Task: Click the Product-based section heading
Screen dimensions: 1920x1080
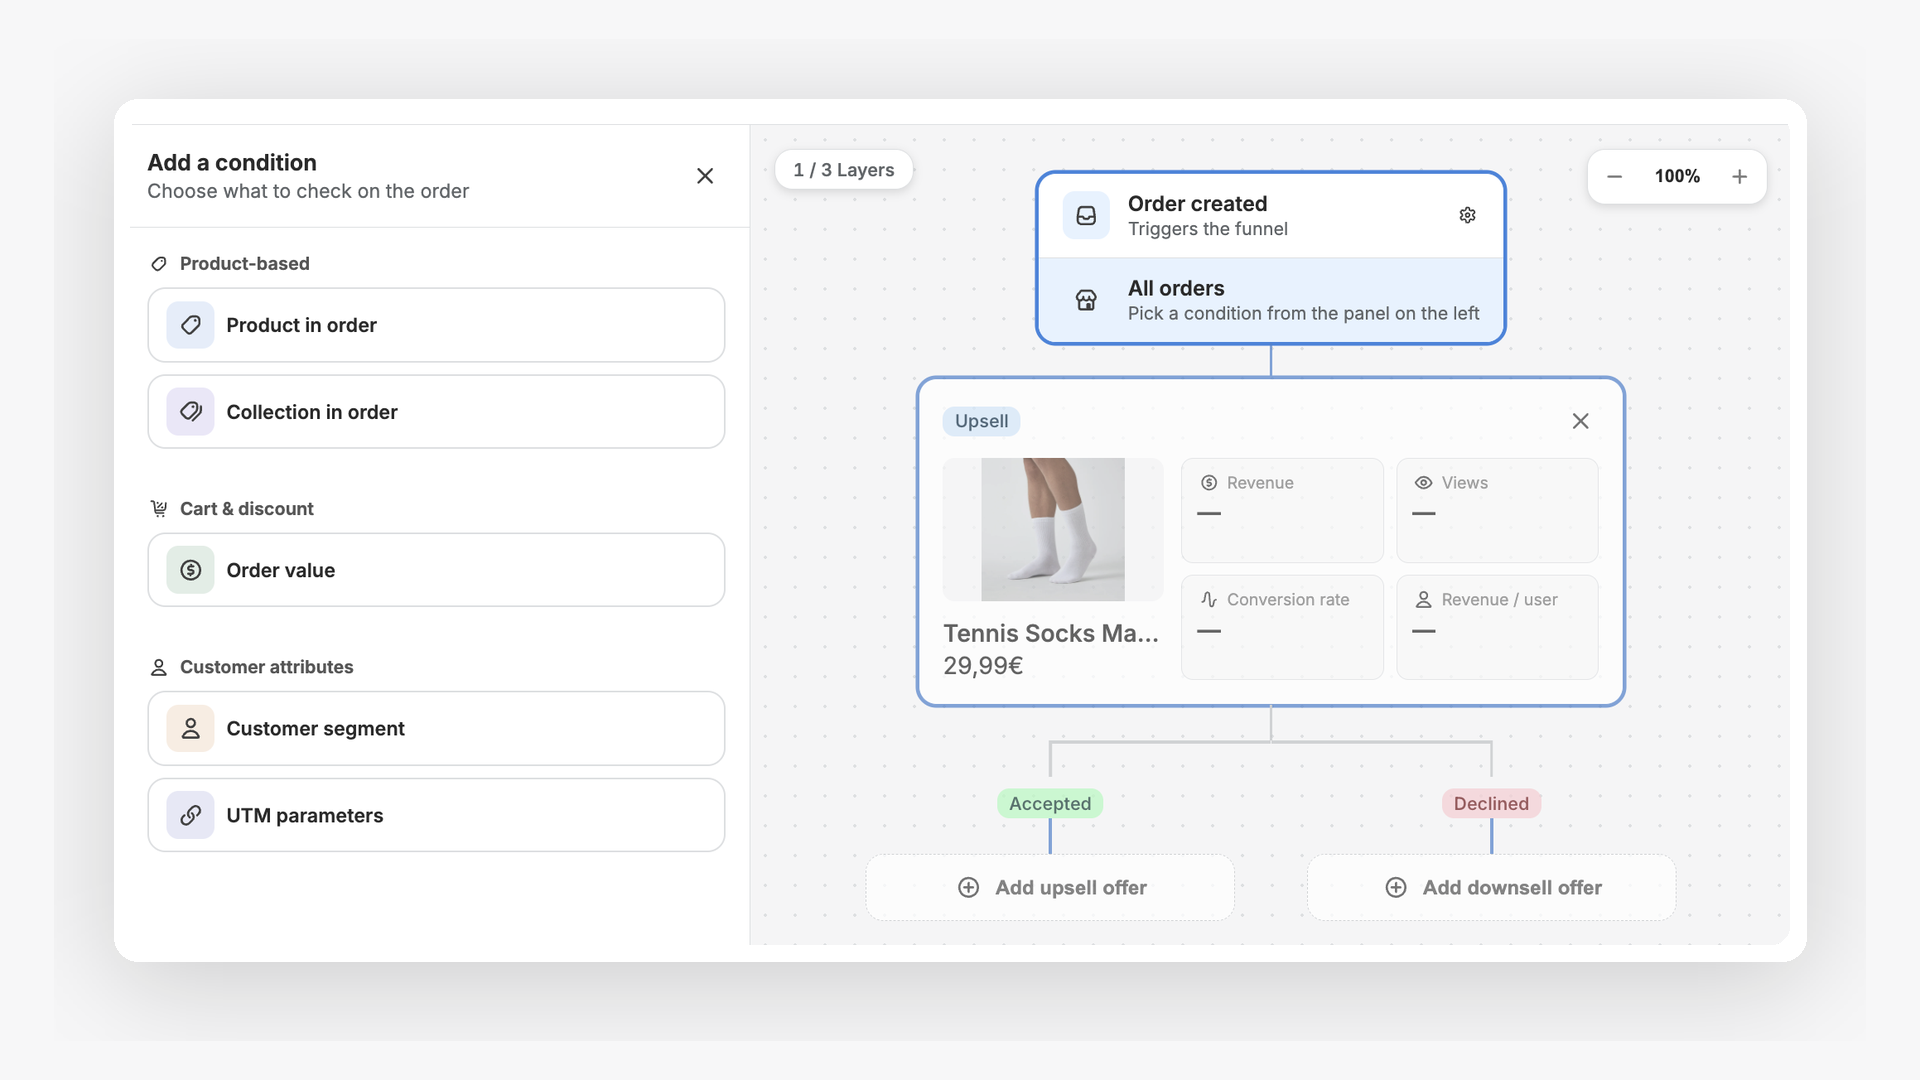Action: pyautogui.click(x=244, y=263)
